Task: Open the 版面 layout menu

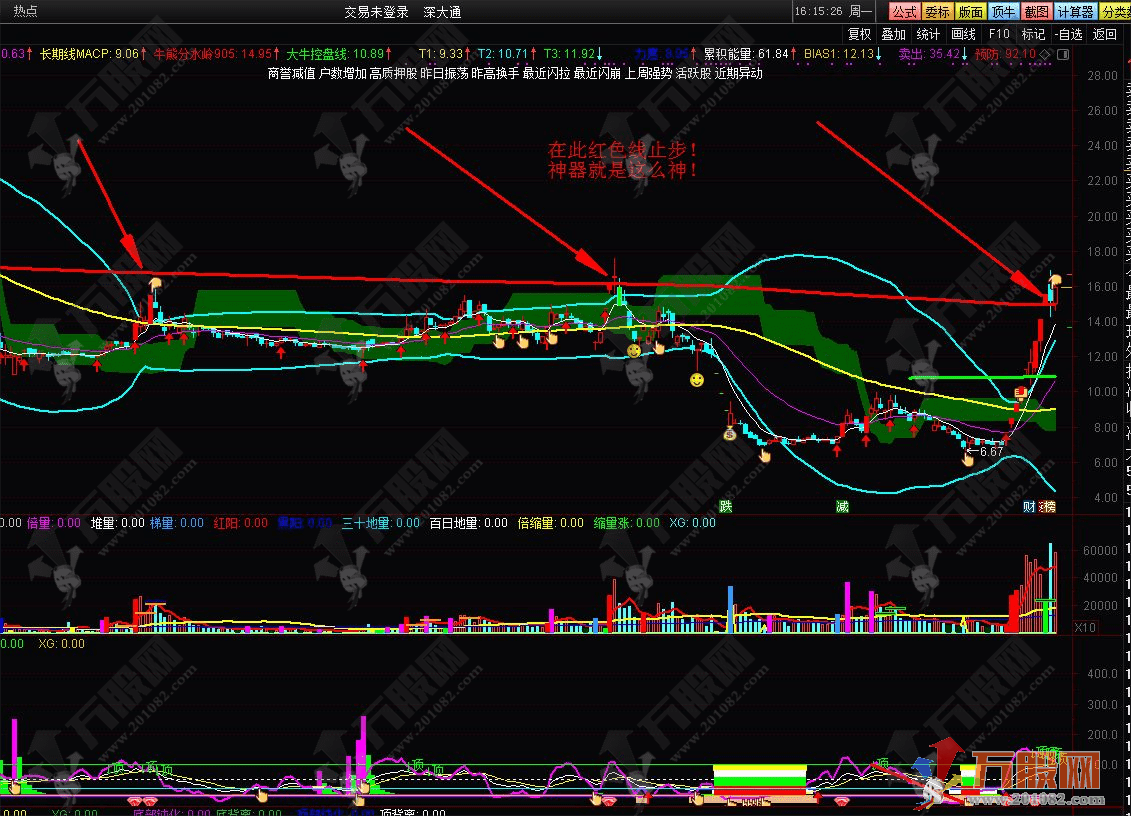Action: (970, 11)
